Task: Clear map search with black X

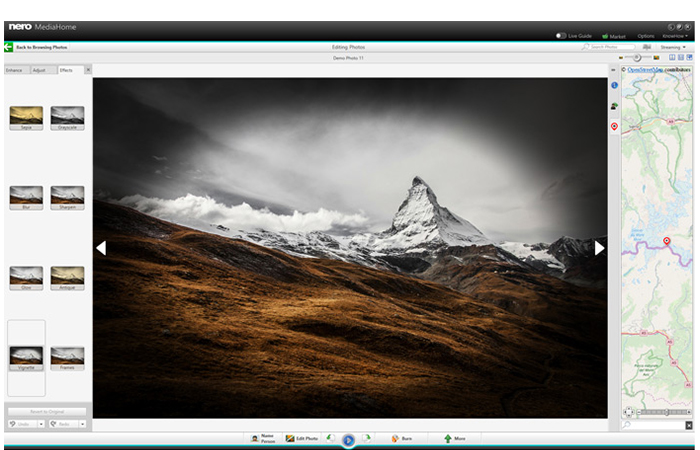Action: 689,425
